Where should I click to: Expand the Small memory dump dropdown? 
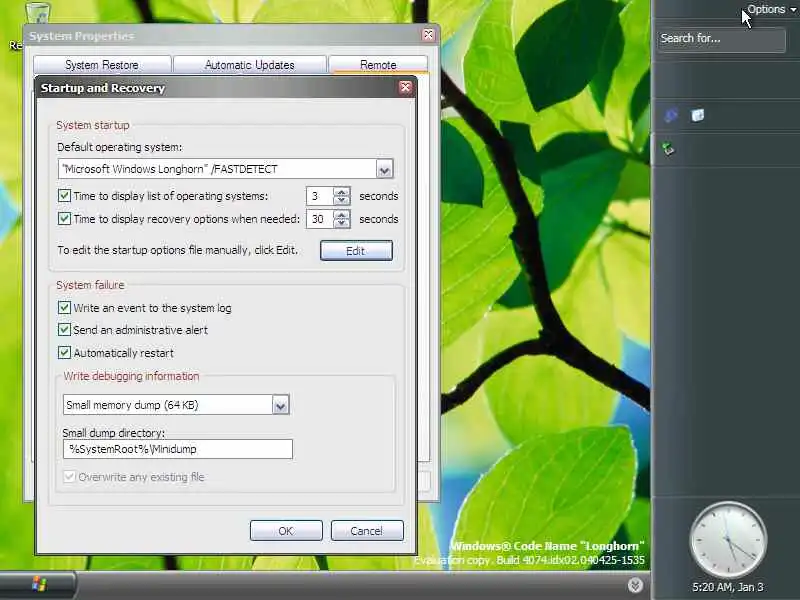[281, 405]
